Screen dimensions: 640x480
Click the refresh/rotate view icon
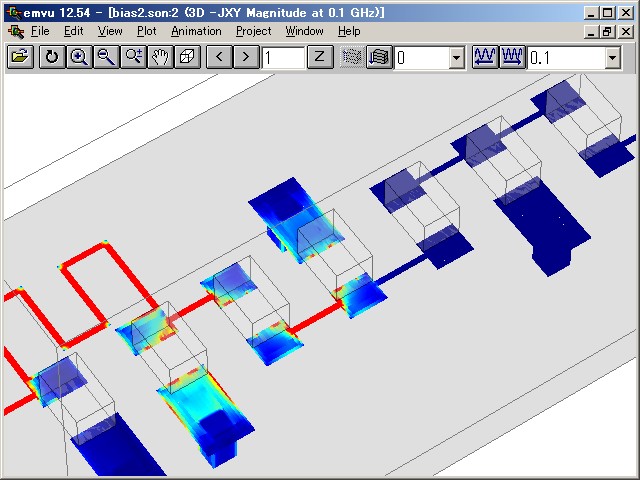(x=52, y=57)
